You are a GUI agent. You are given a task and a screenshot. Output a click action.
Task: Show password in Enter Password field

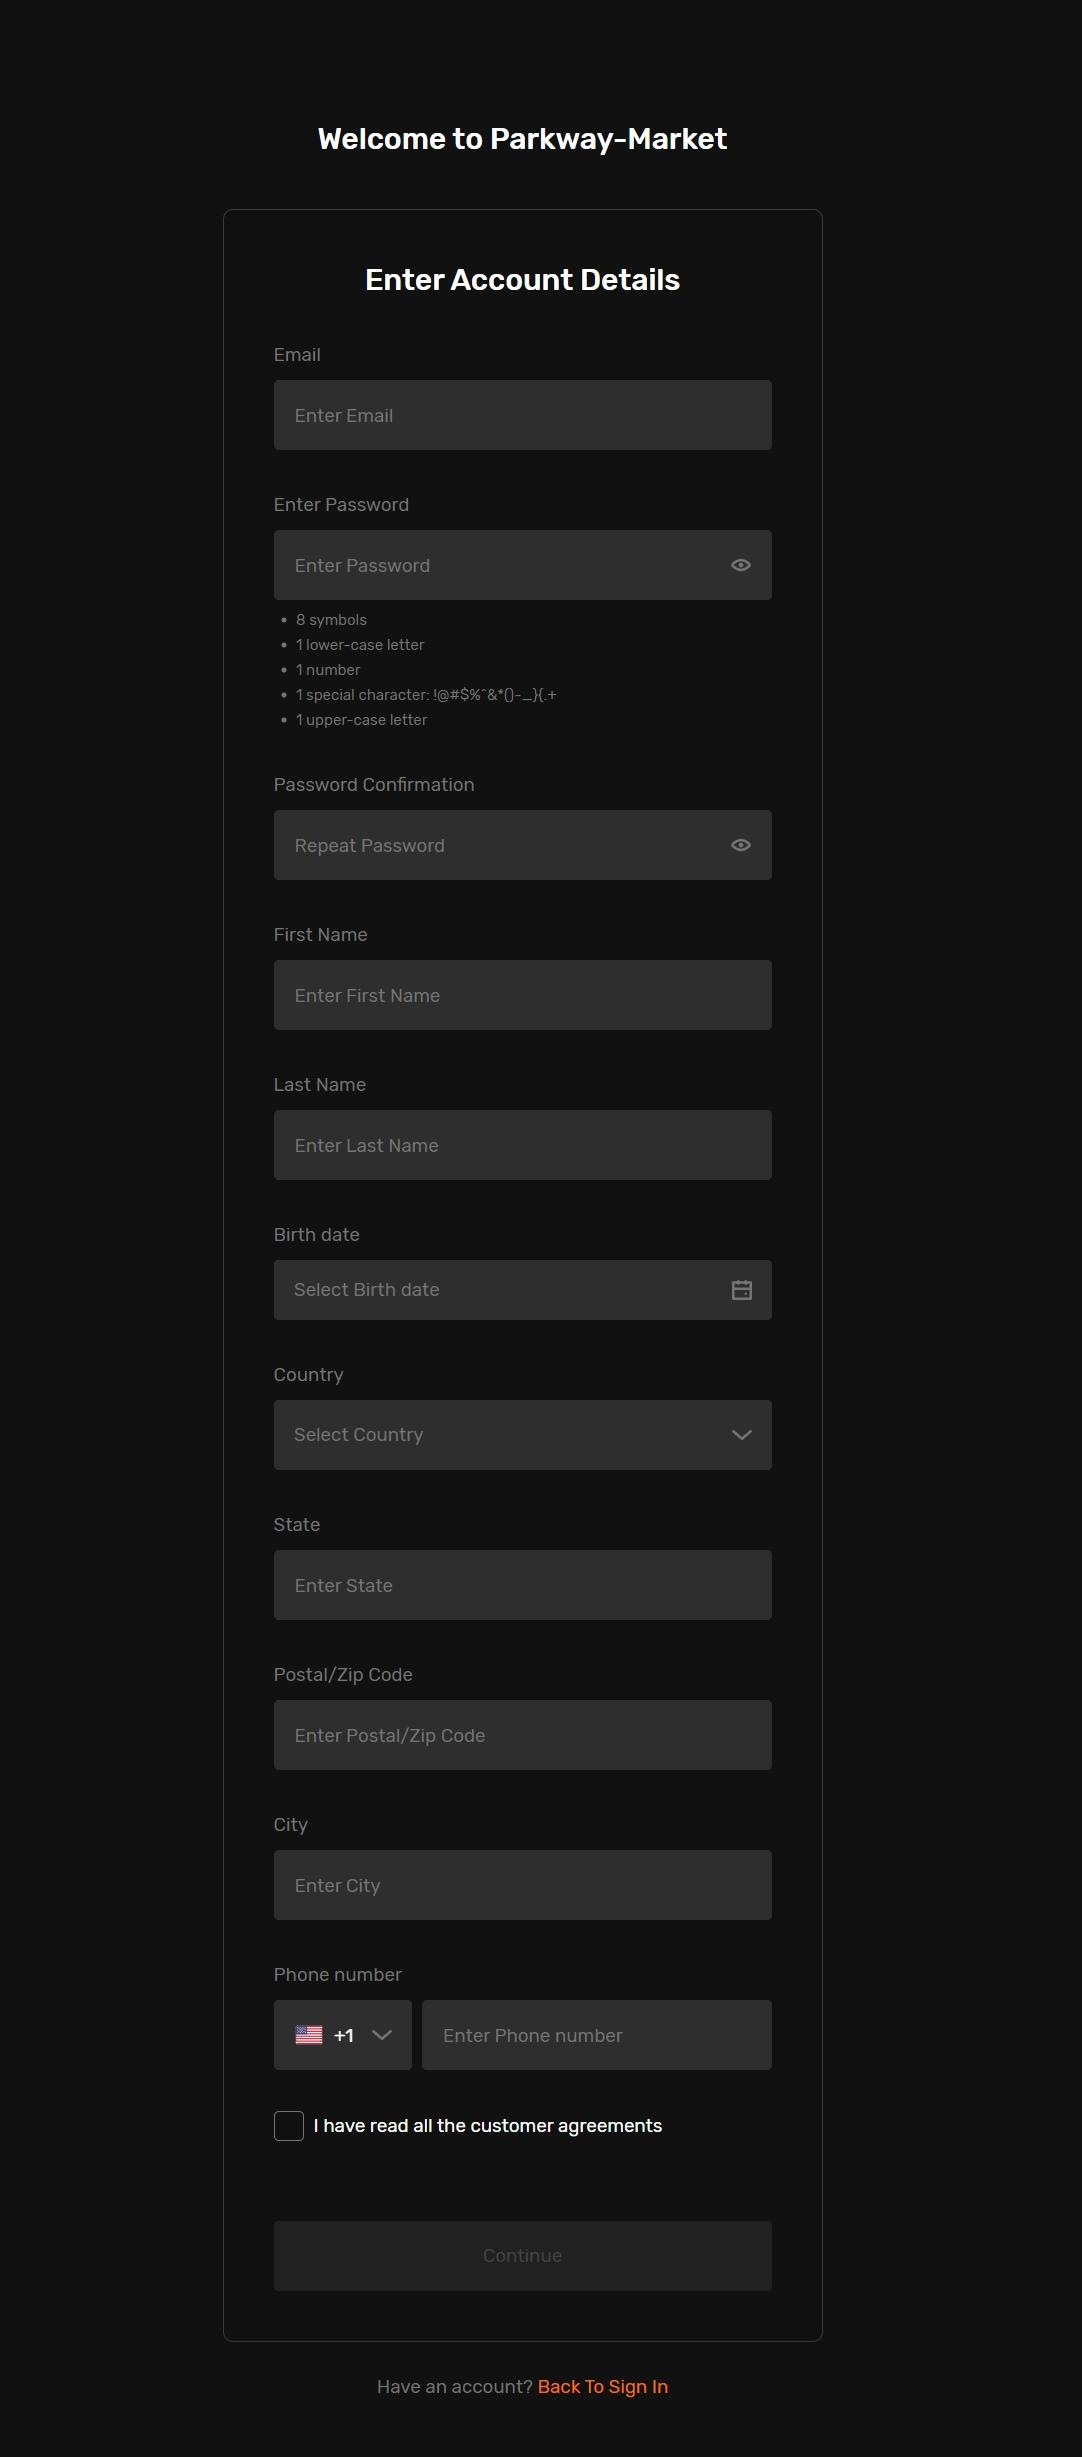(741, 565)
